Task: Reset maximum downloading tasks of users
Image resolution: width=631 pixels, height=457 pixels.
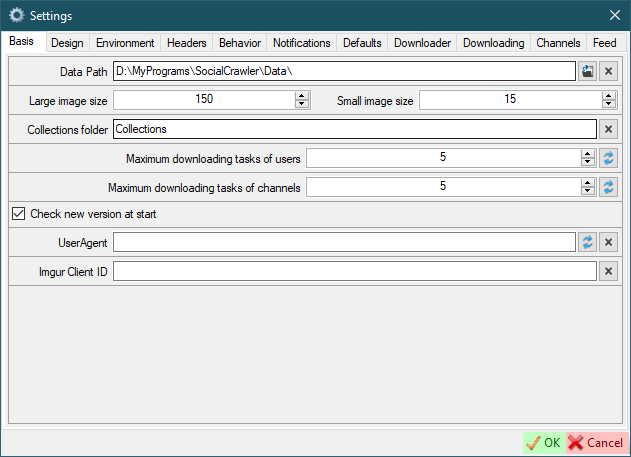Action: [x=608, y=158]
